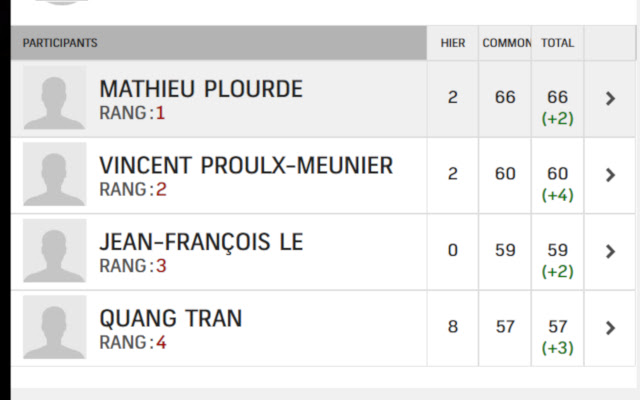
Task: Click Quang Tran's profile avatar
Action: [x=54, y=328]
